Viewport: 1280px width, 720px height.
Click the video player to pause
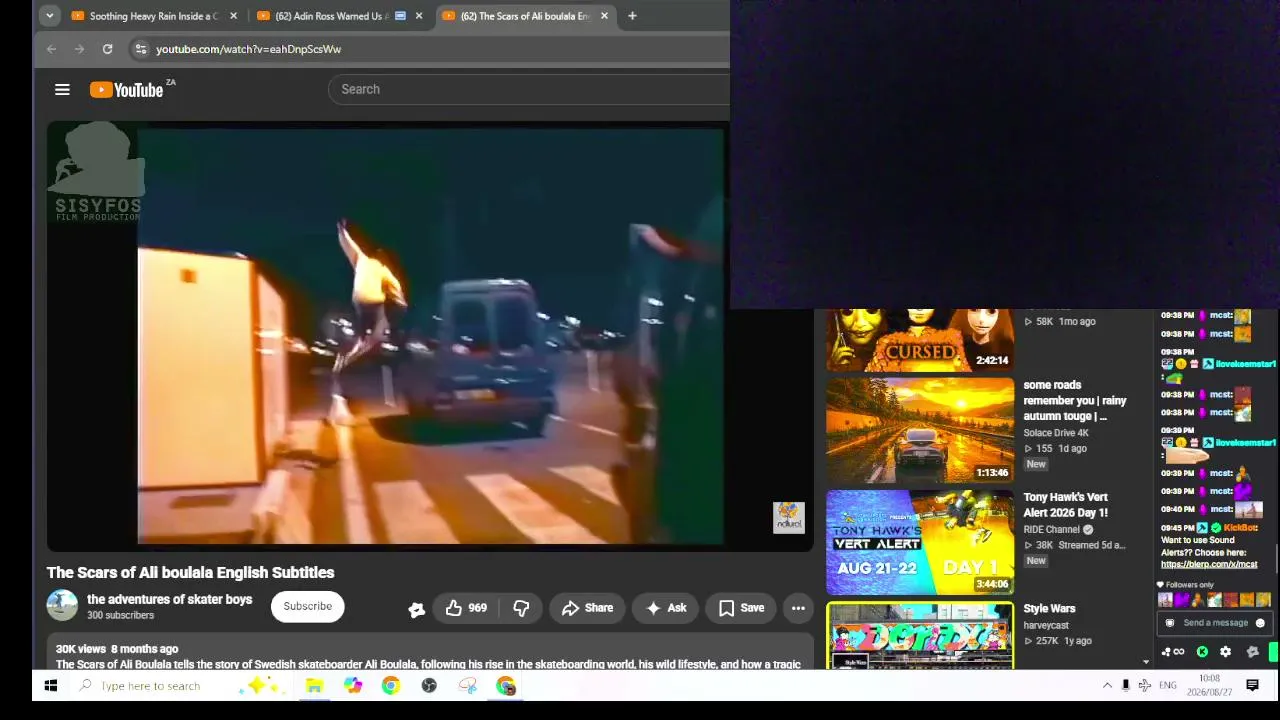(x=430, y=335)
